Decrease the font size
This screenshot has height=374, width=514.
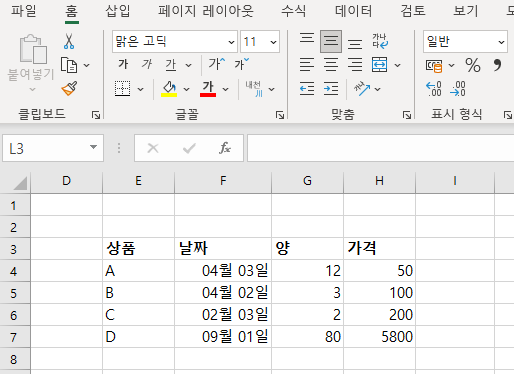[242, 64]
